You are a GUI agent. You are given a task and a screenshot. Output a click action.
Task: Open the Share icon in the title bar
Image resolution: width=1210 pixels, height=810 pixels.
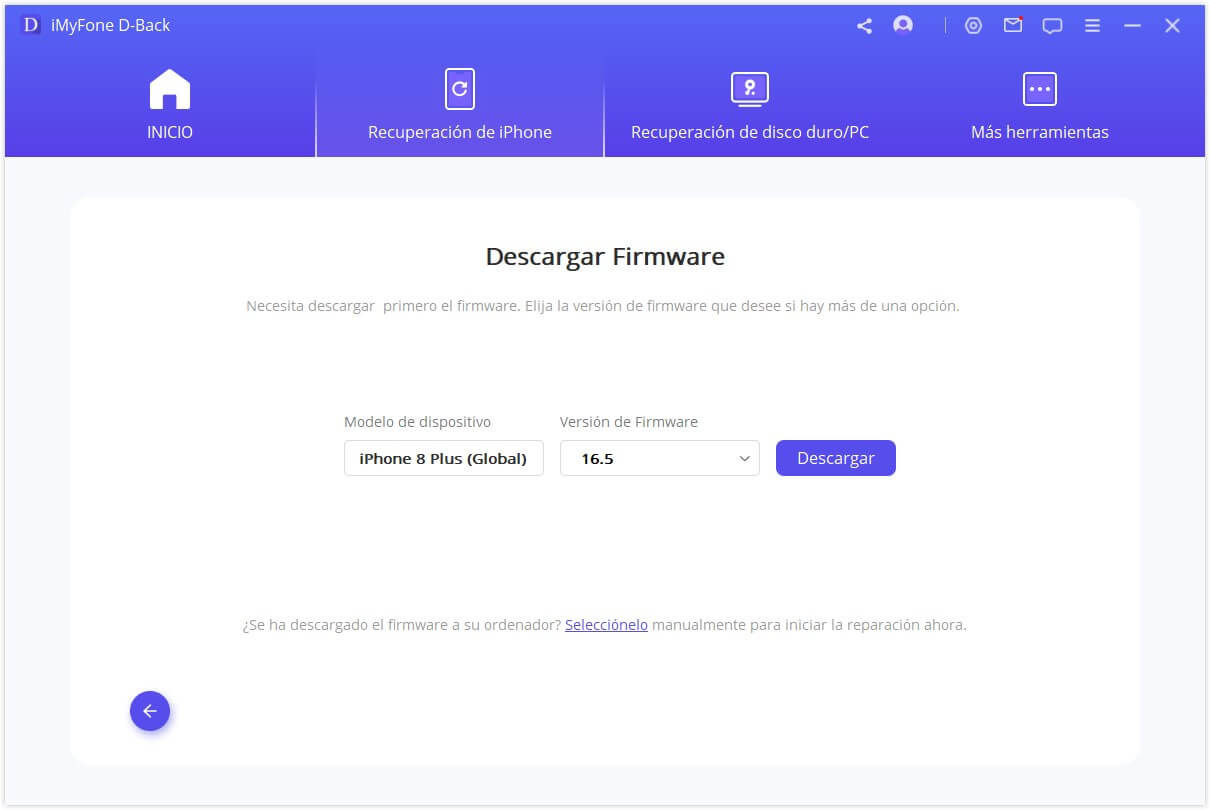coord(864,24)
